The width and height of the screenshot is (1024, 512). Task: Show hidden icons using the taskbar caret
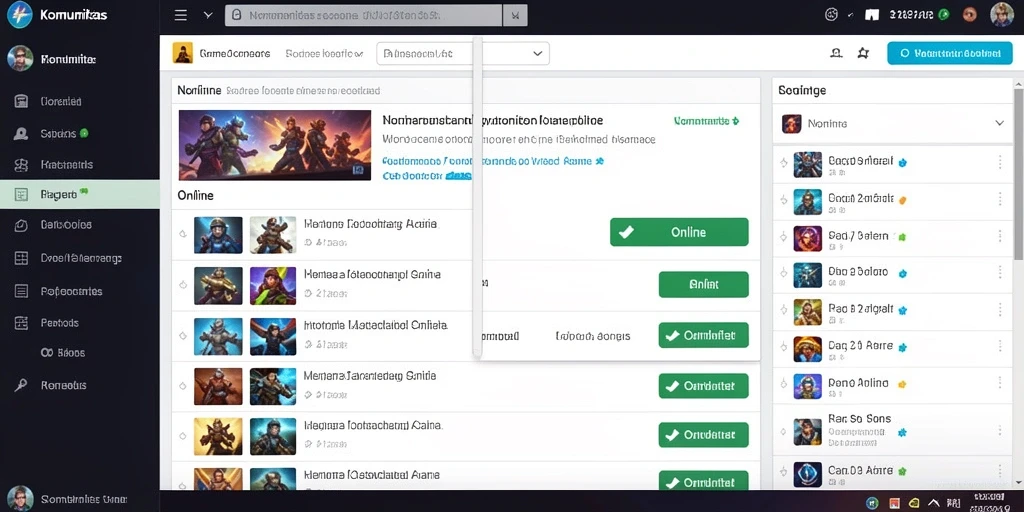click(933, 503)
